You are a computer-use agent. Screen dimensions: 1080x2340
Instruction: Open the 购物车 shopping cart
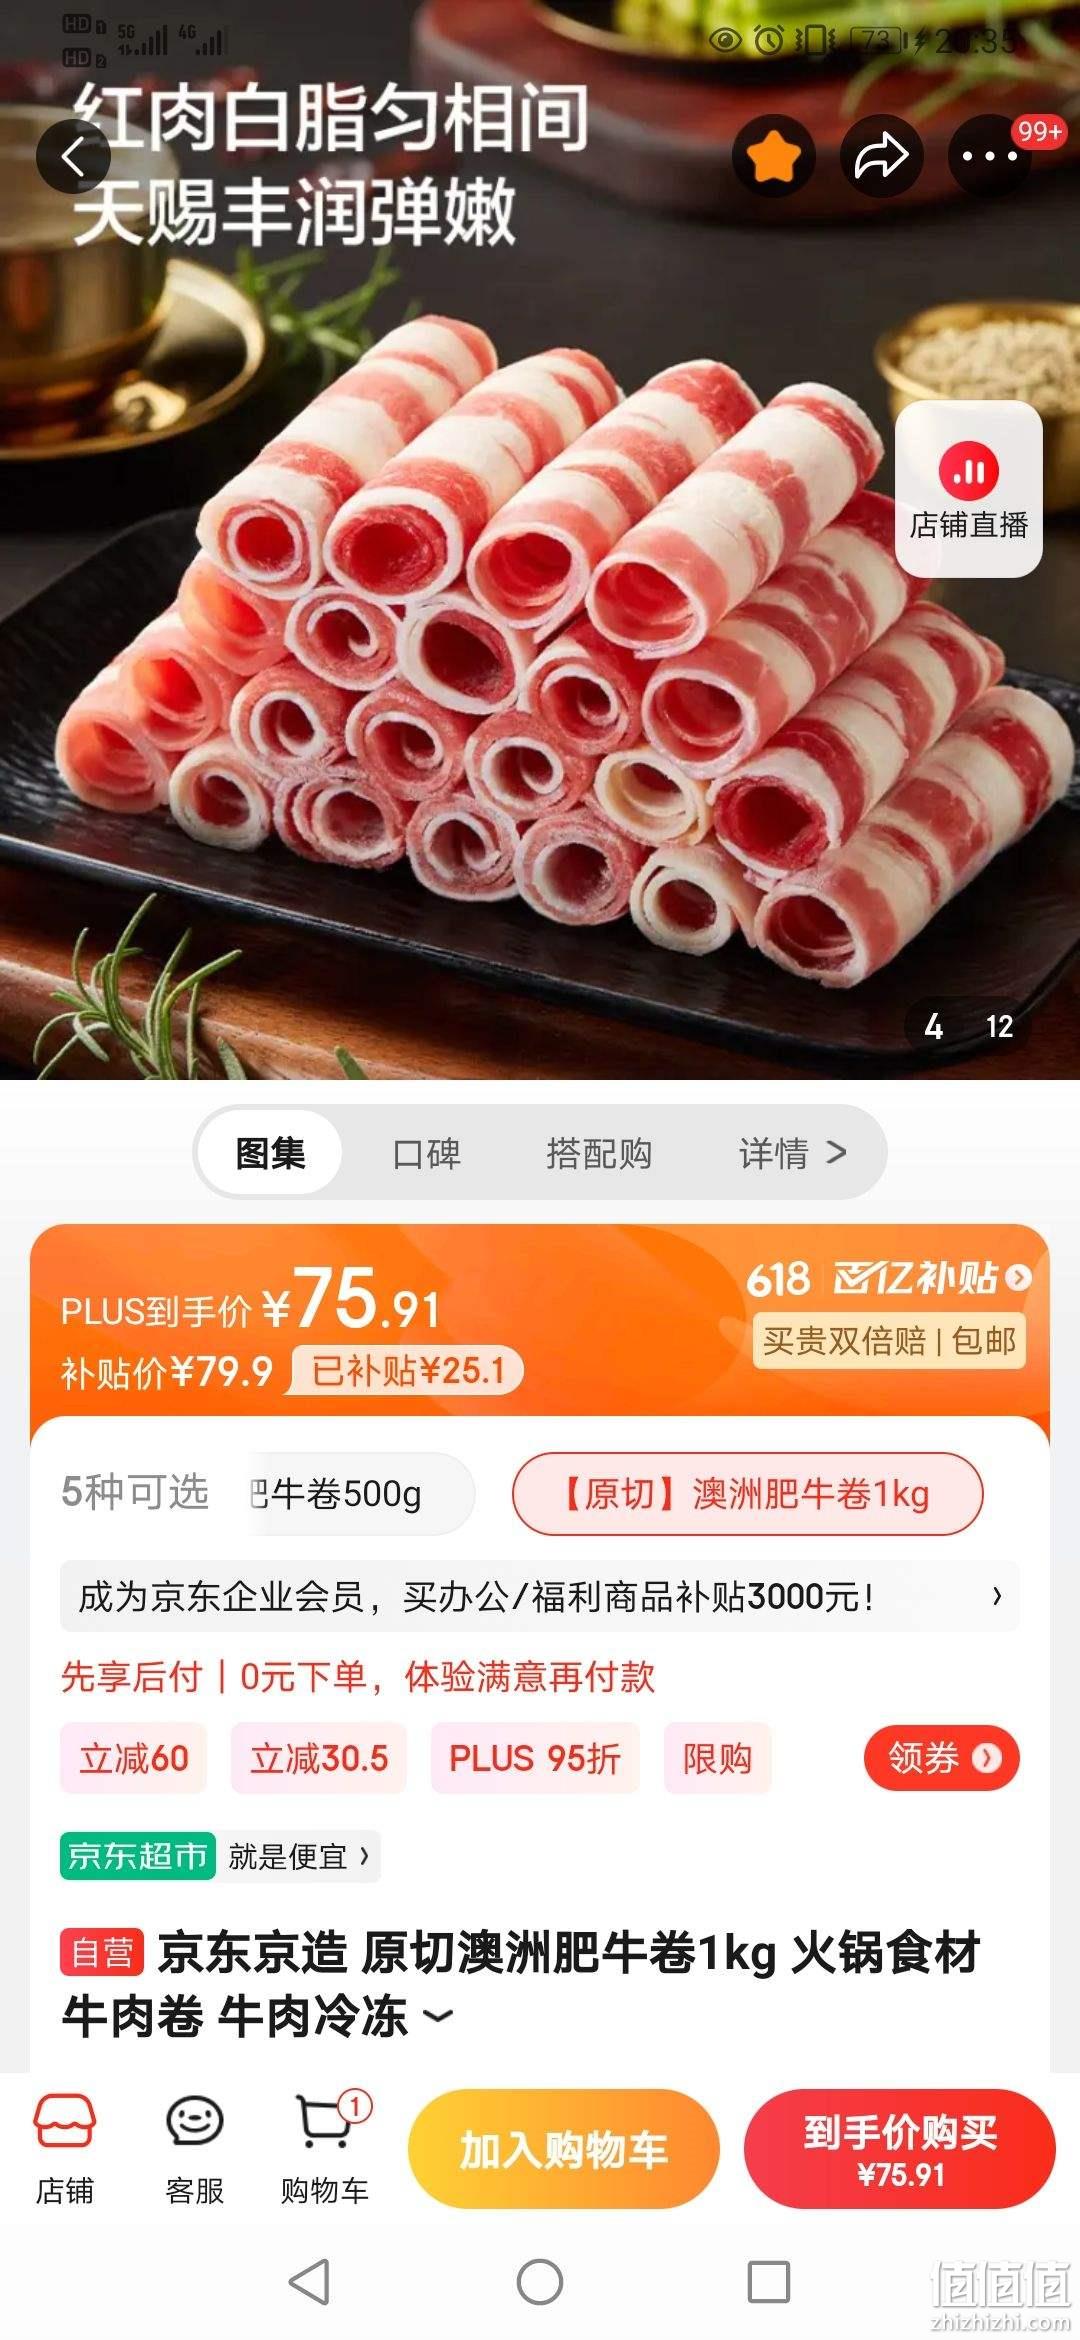[325, 2149]
